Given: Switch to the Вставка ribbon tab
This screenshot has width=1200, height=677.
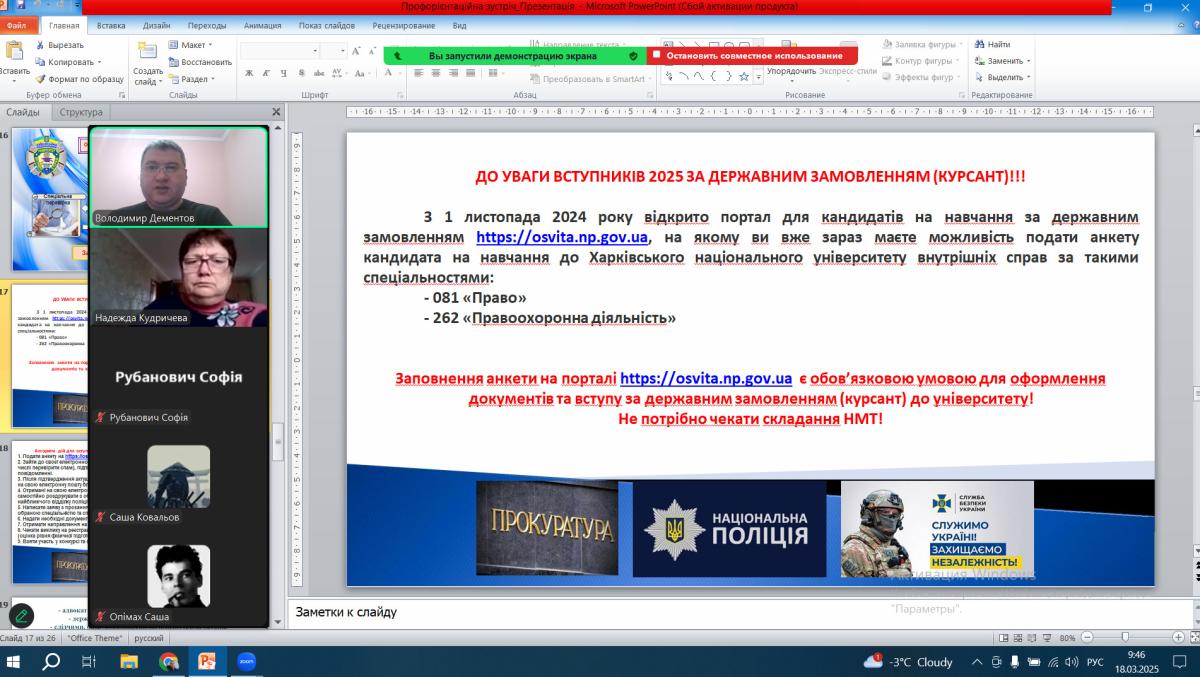Looking at the screenshot, I should [x=111, y=25].
